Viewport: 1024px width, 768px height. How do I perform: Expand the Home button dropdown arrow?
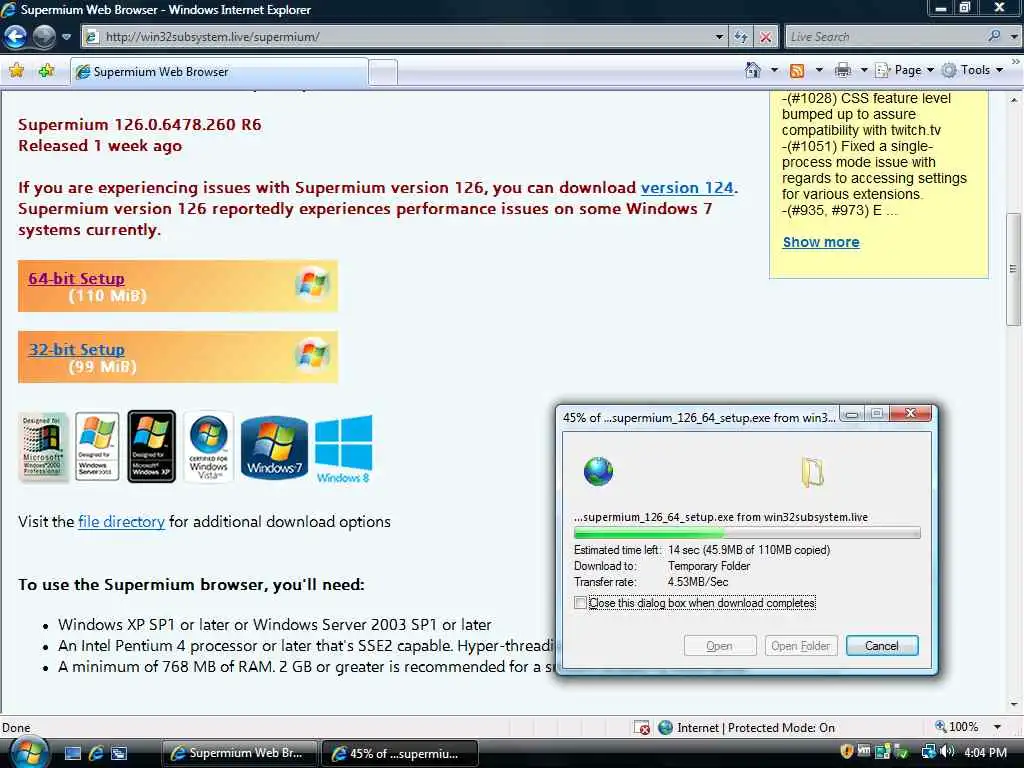tap(775, 70)
